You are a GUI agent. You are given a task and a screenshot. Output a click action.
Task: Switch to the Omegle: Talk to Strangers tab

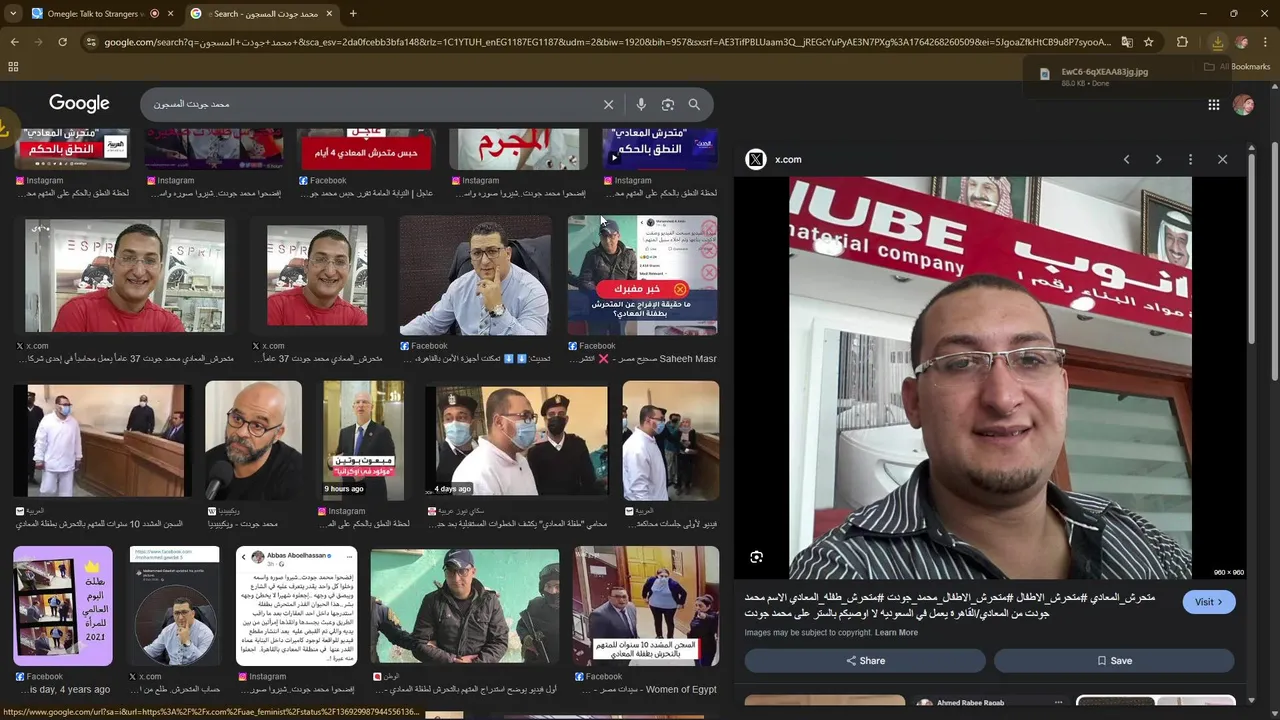(93, 13)
